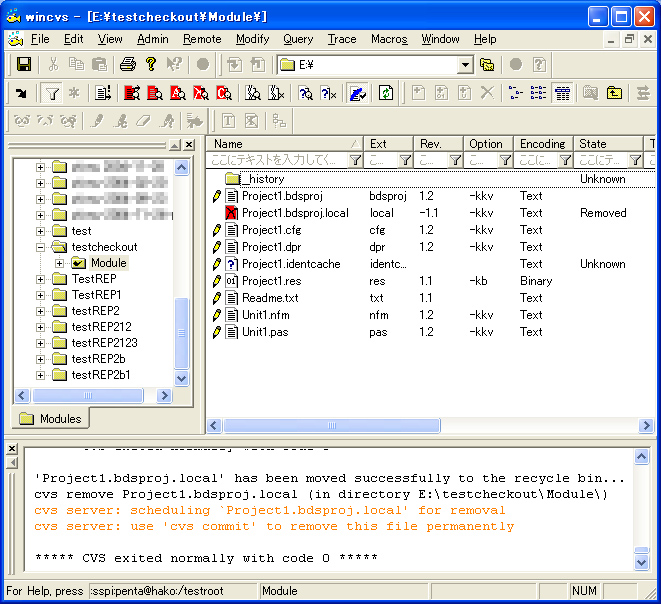
Task: Close the console output pane with x
Action: 12,448
